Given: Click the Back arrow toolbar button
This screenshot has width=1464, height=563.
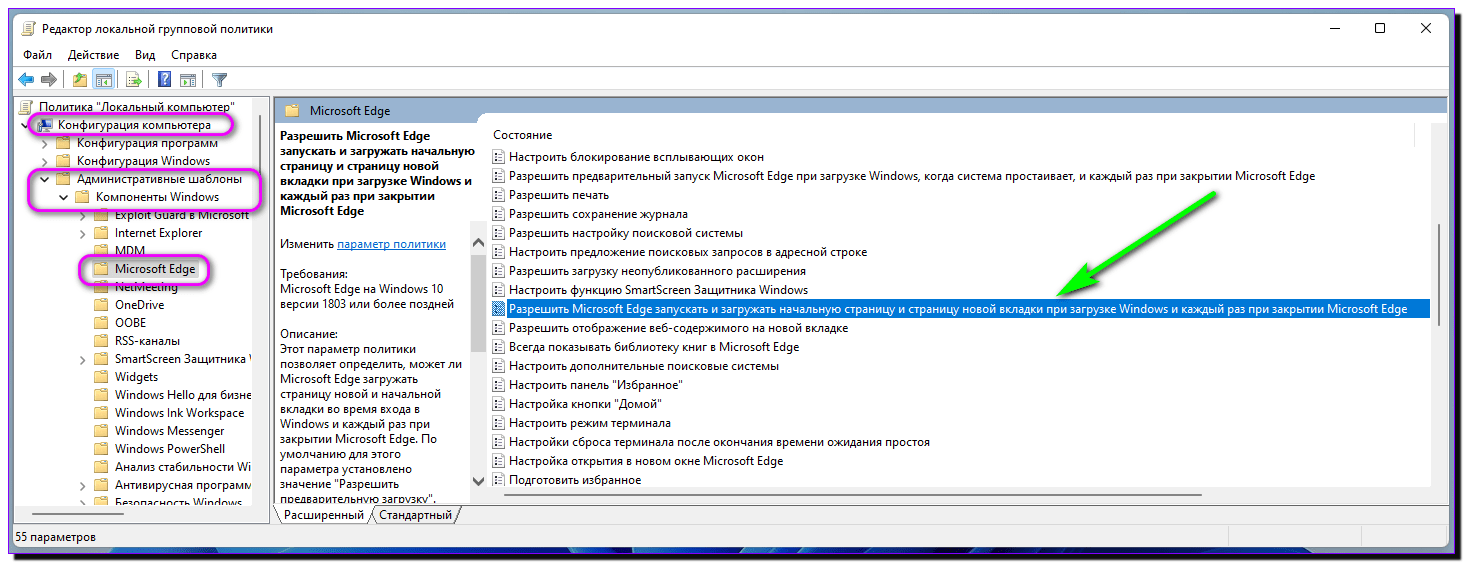Looking at the screenshot, I should click(26, 79).
